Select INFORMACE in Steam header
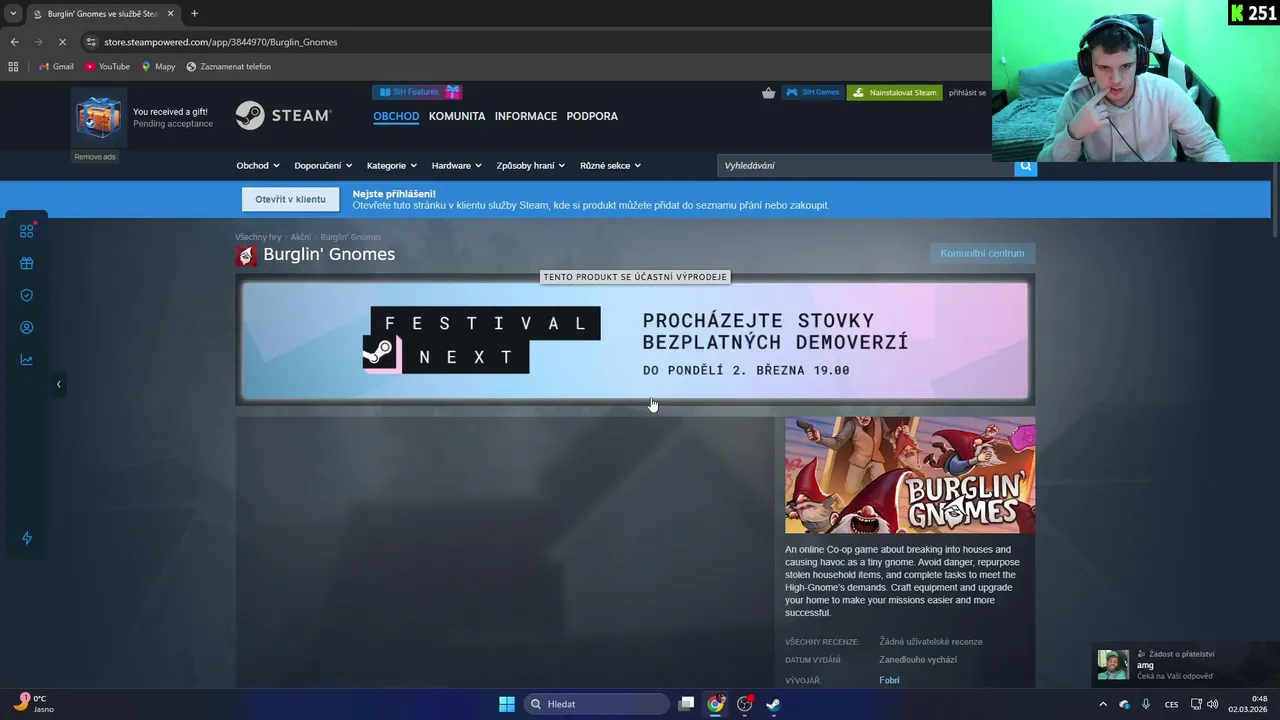The width and height of the screenshot is (1280, 720). click(526, 116)
